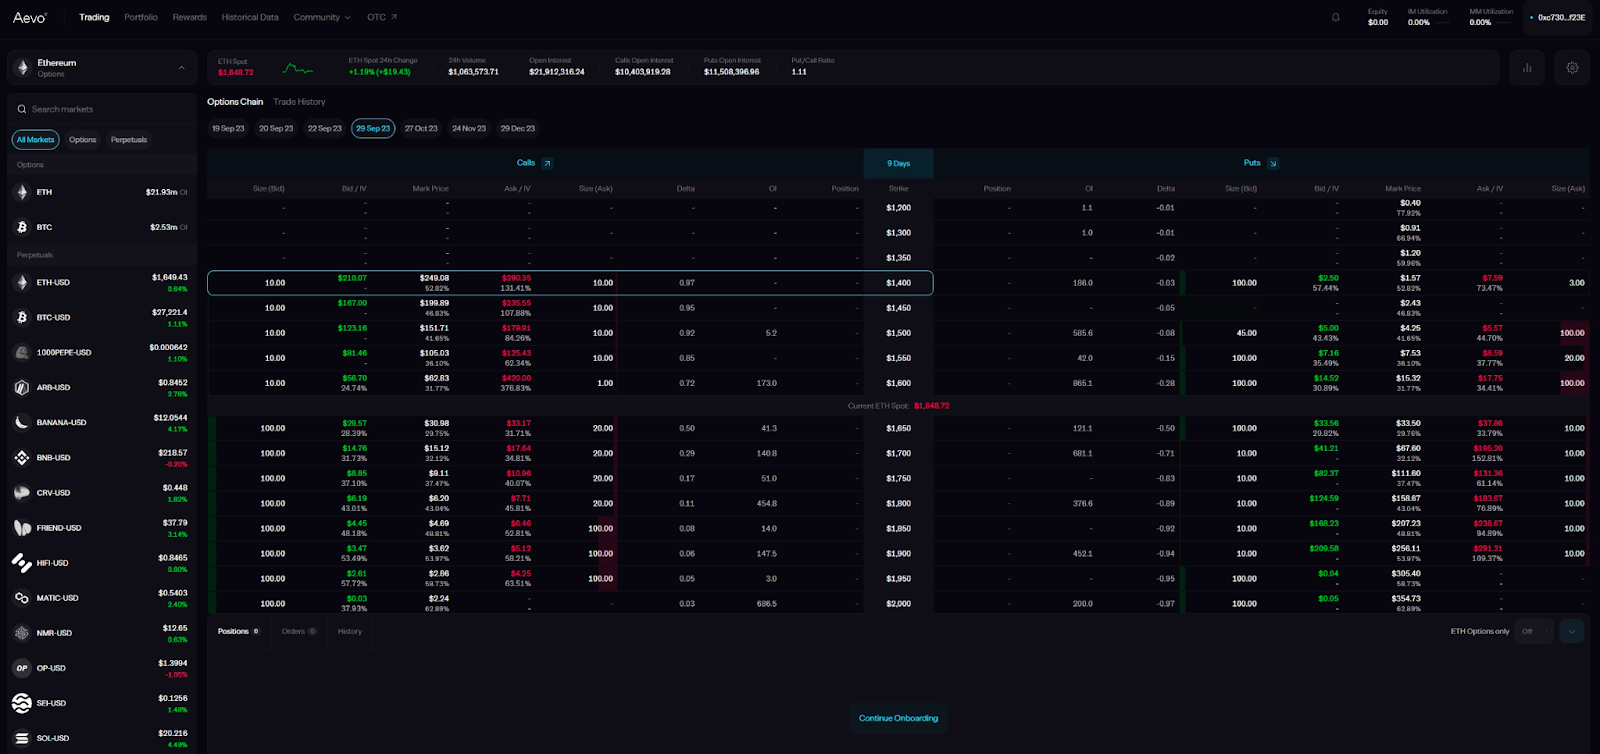Screen dimensions: 1600x754
Task: Open the notifications bell
Action: pyautogui.click(x=1335, y=17)
